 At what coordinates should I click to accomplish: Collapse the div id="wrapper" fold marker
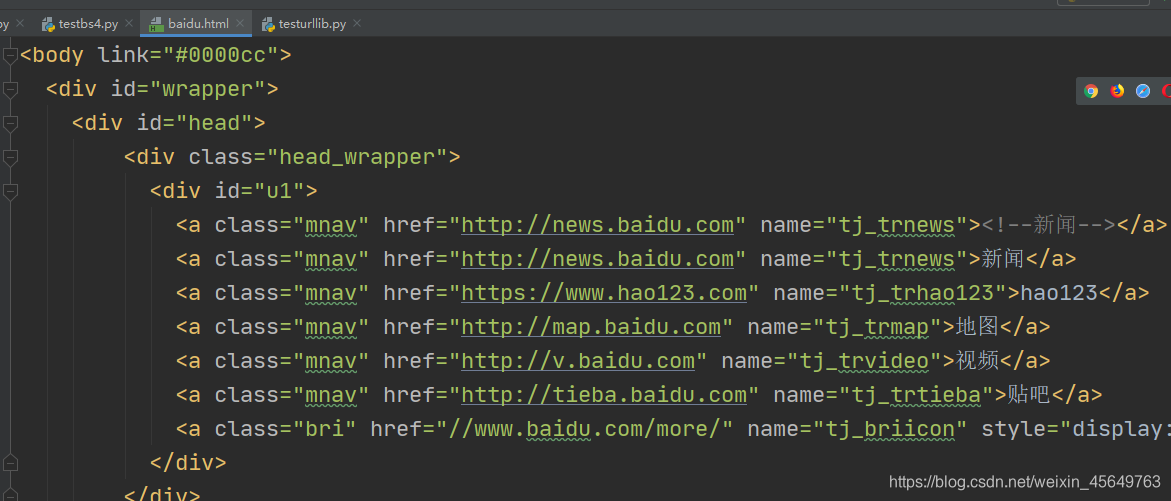tap(10, 90)
